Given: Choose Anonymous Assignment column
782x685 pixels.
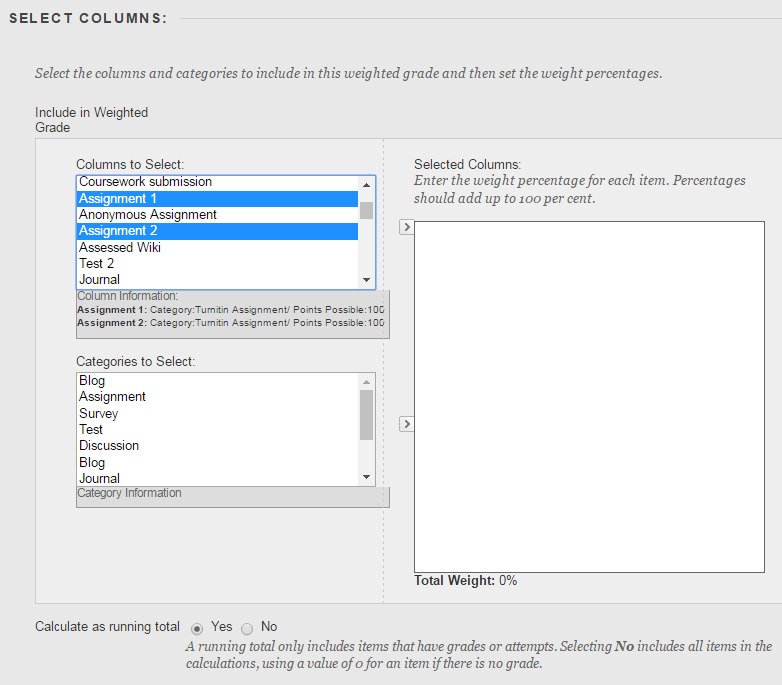Looking at the screenshot, I should pos(148,215).
